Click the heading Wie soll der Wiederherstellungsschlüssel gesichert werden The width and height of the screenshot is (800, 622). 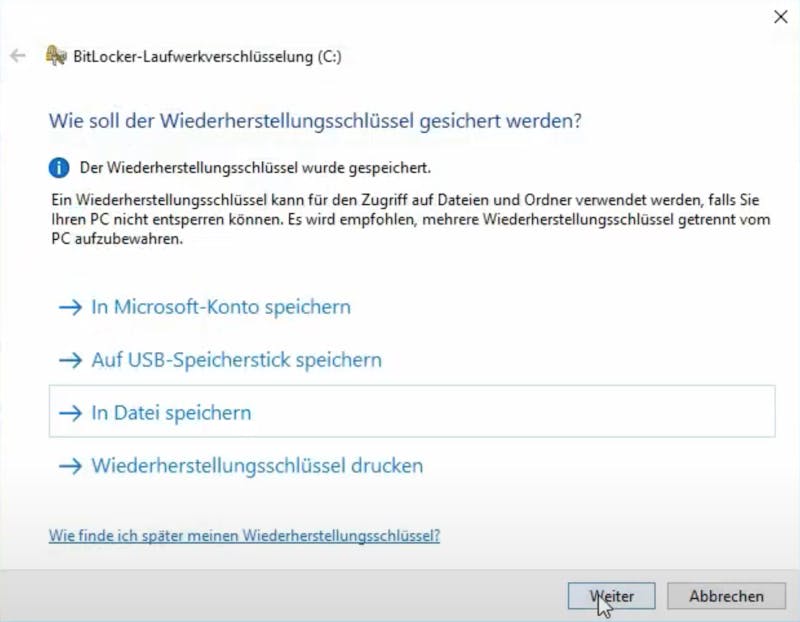(x=315, y=121)
